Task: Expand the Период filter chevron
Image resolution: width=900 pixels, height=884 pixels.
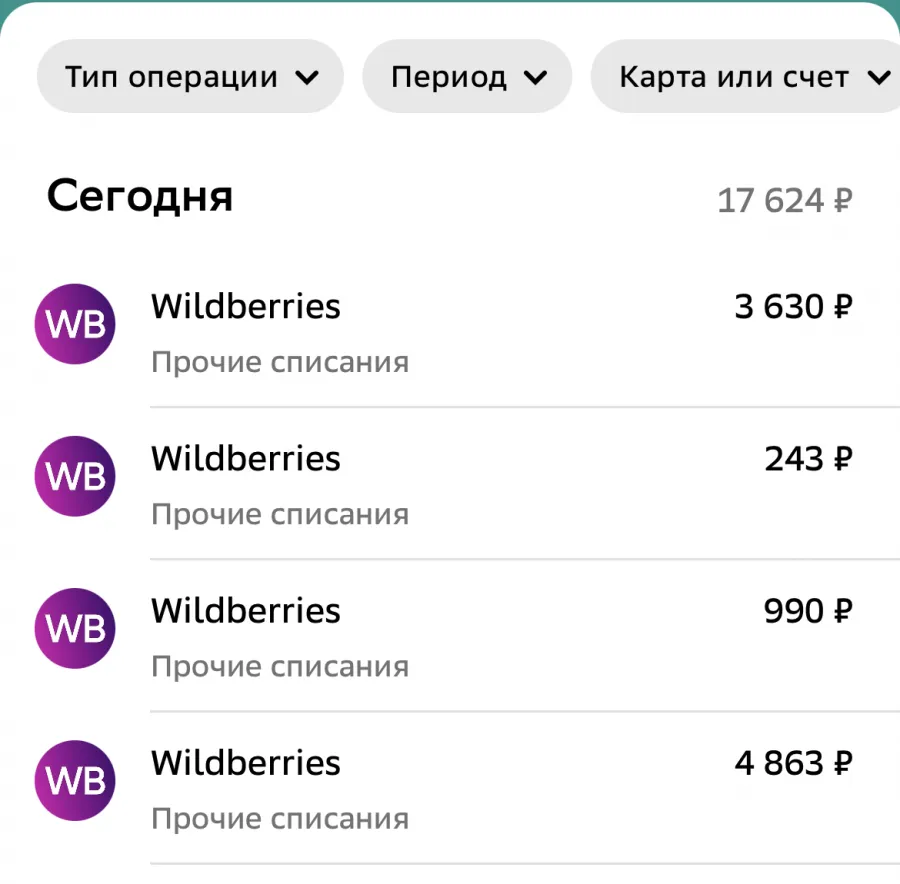Action: click(535, 77)
